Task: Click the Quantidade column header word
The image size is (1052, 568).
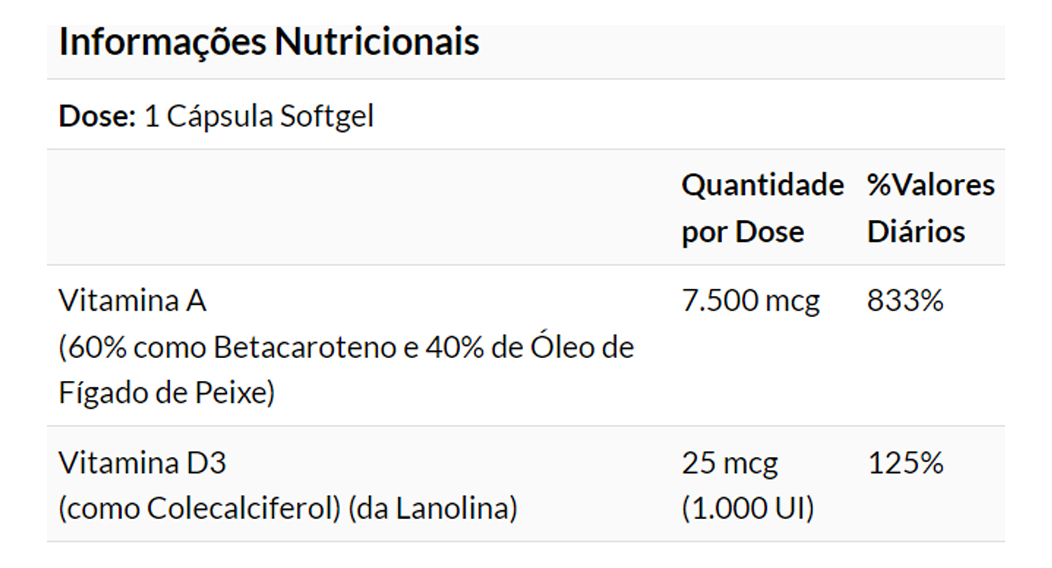Action: [762, 185]
